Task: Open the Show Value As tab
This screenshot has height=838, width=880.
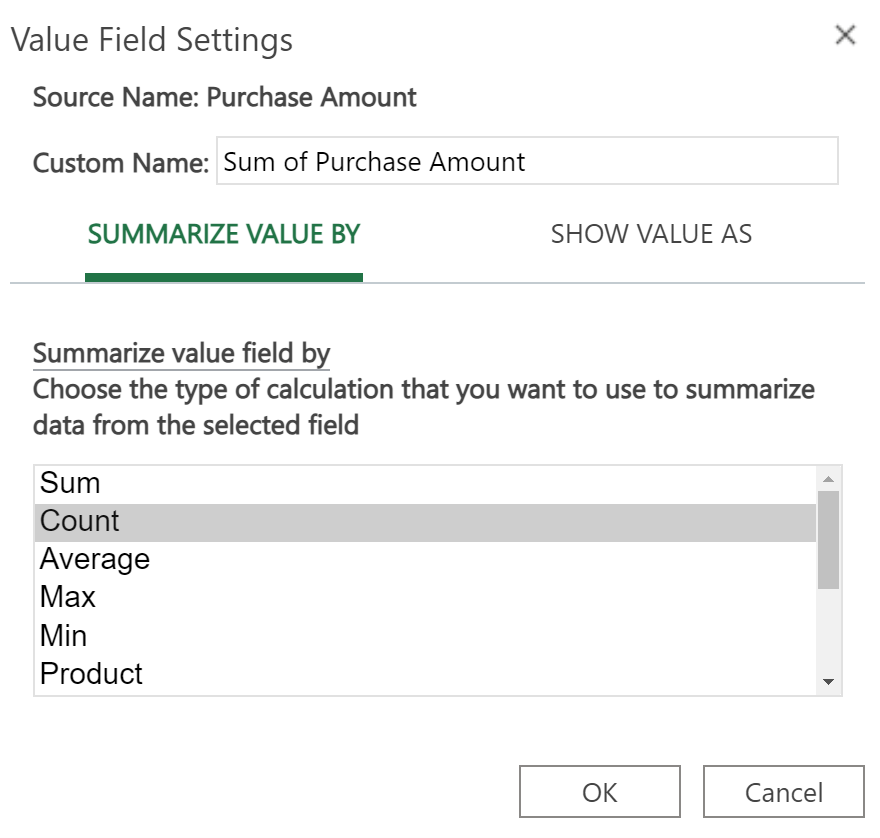Action: (651, 235)
